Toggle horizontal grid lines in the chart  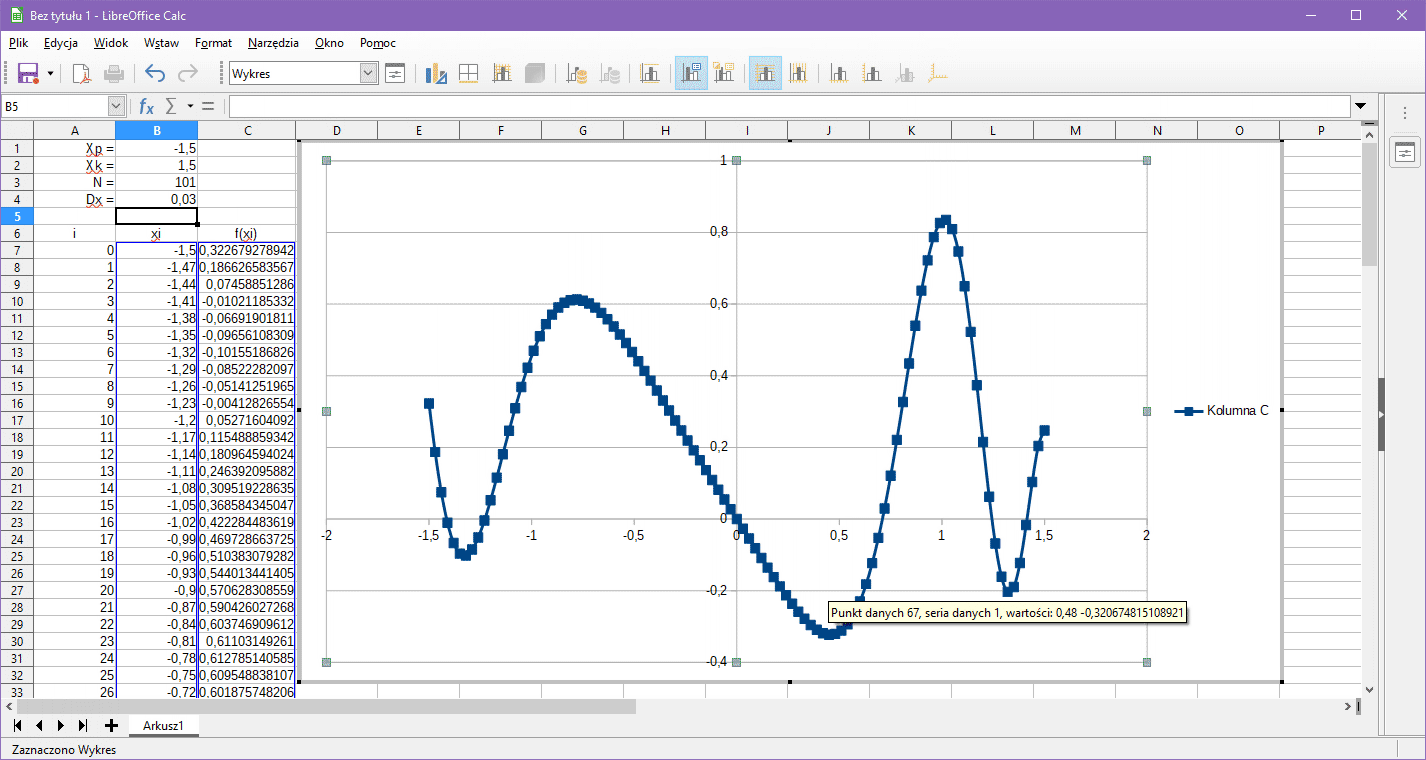click(x=765, y=73)
